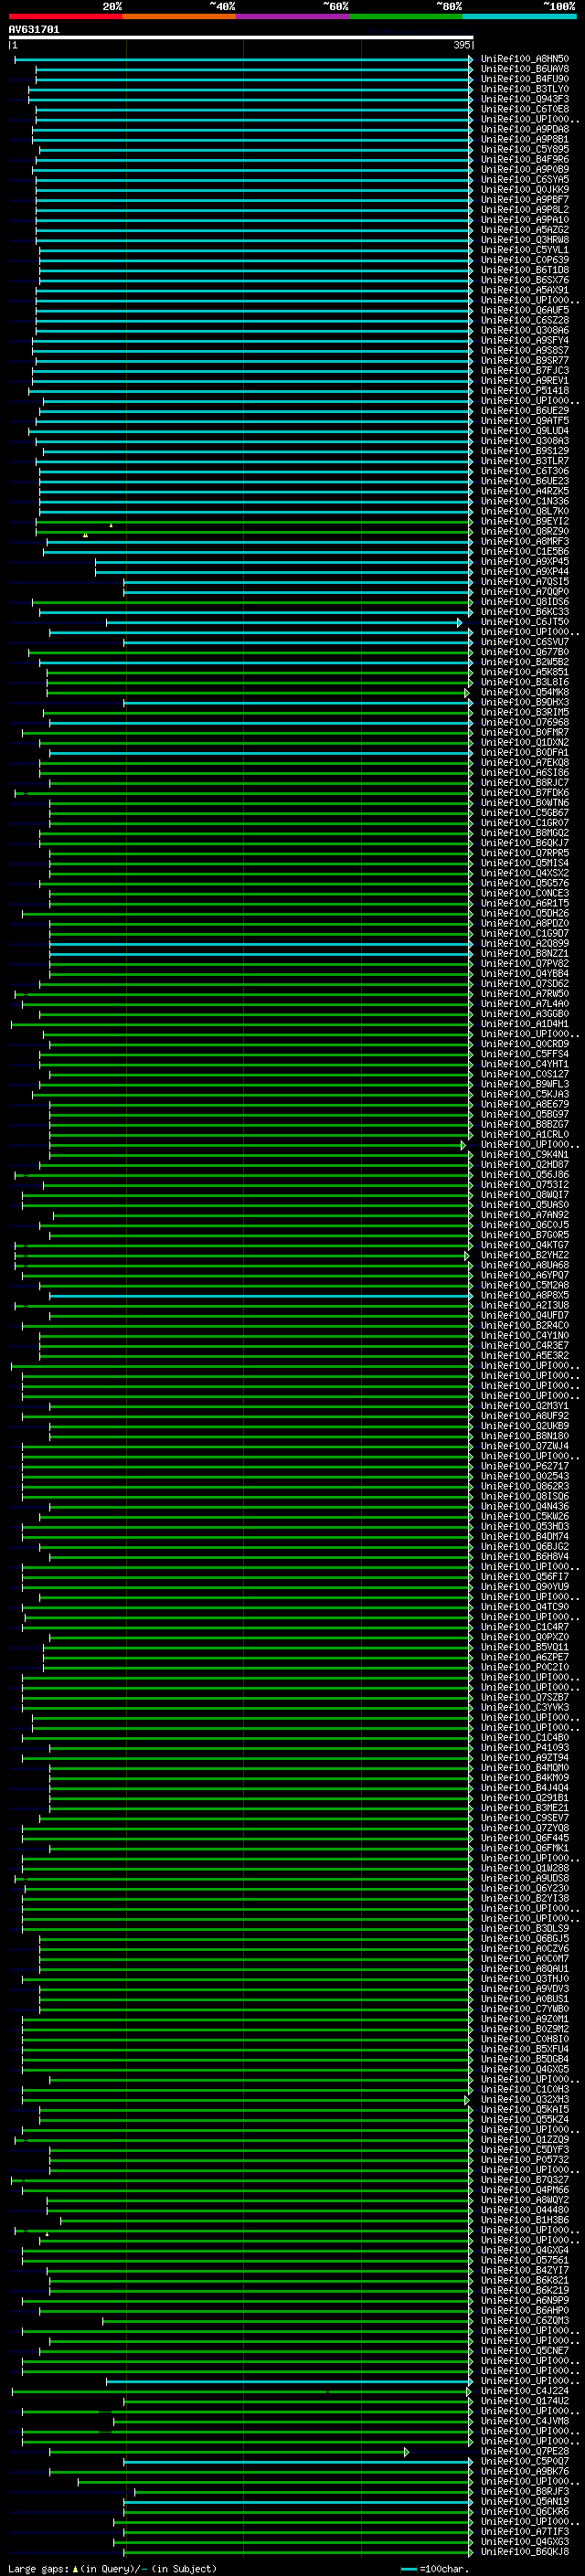The height and width of the screenshot is (2576, 585).
Task: Open the UniRef100_C0NCE3 hit link
Action: 524,893
